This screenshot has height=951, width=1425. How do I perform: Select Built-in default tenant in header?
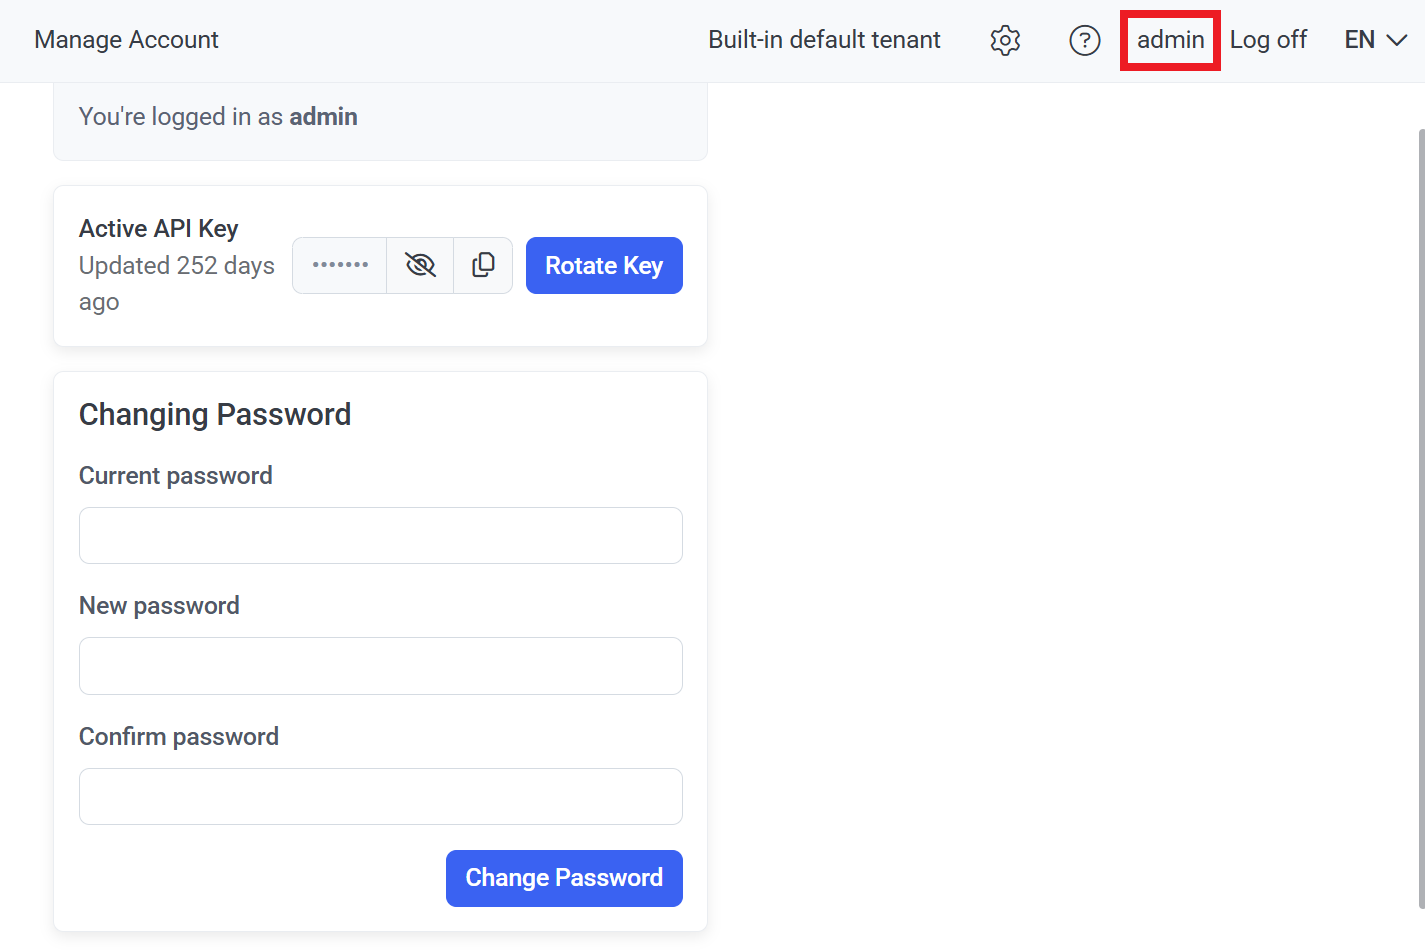point(824,40)
